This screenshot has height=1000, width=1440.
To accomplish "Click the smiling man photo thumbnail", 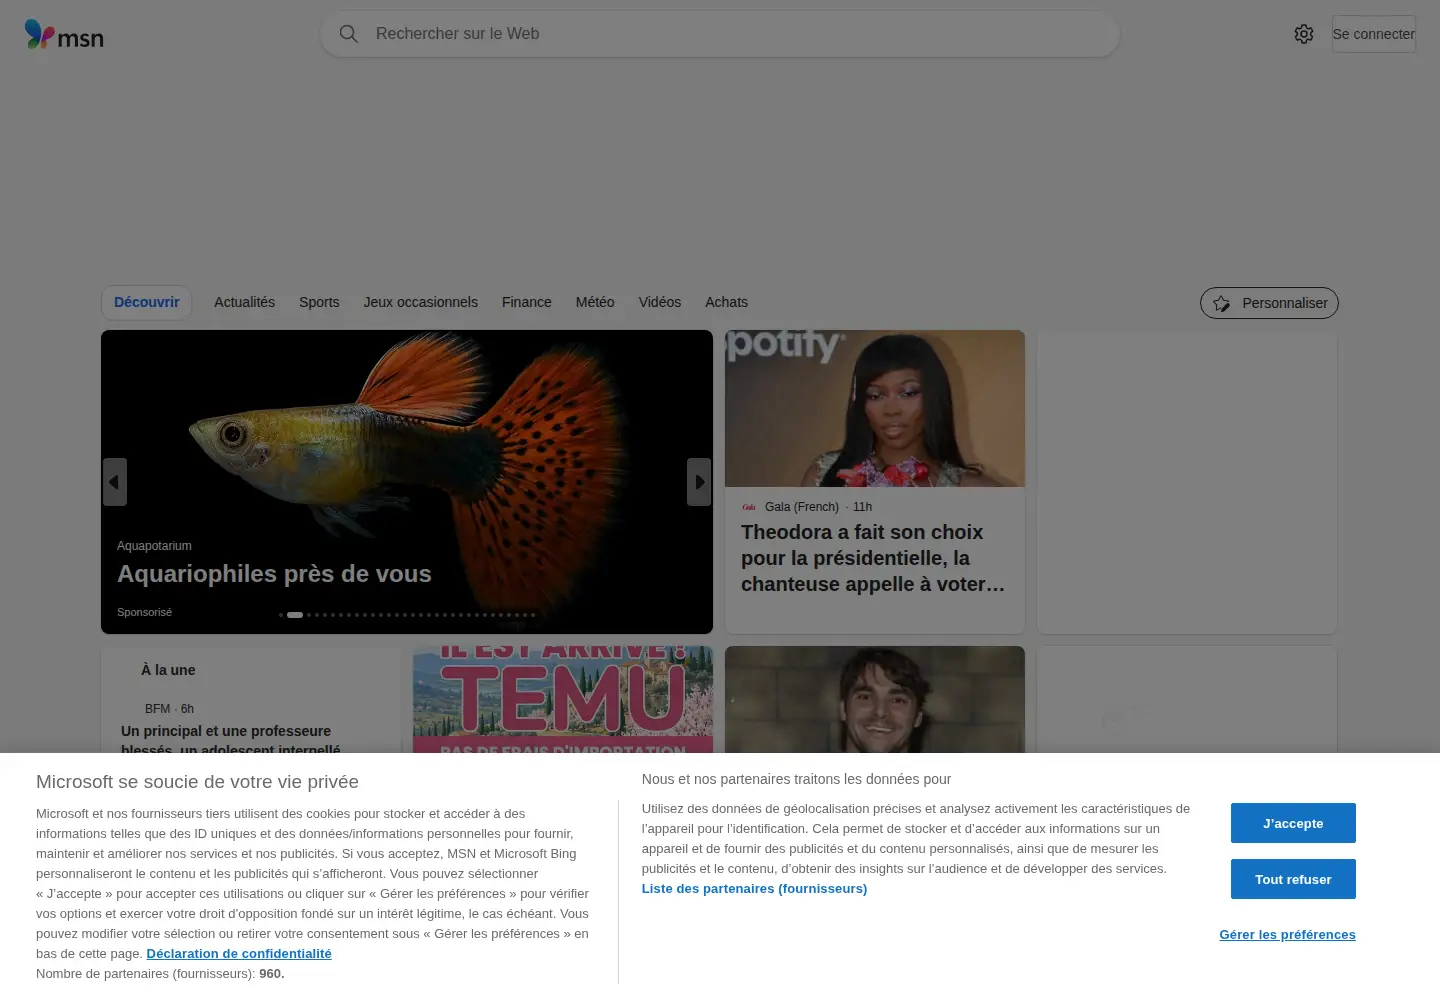I will coord(875,699).
